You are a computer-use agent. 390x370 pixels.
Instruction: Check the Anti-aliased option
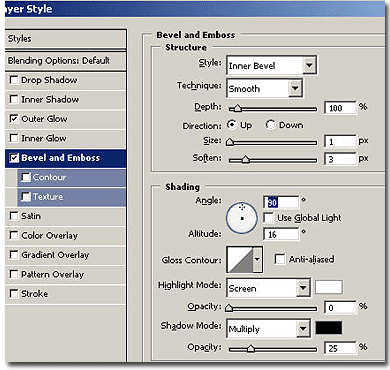(279, 259)
